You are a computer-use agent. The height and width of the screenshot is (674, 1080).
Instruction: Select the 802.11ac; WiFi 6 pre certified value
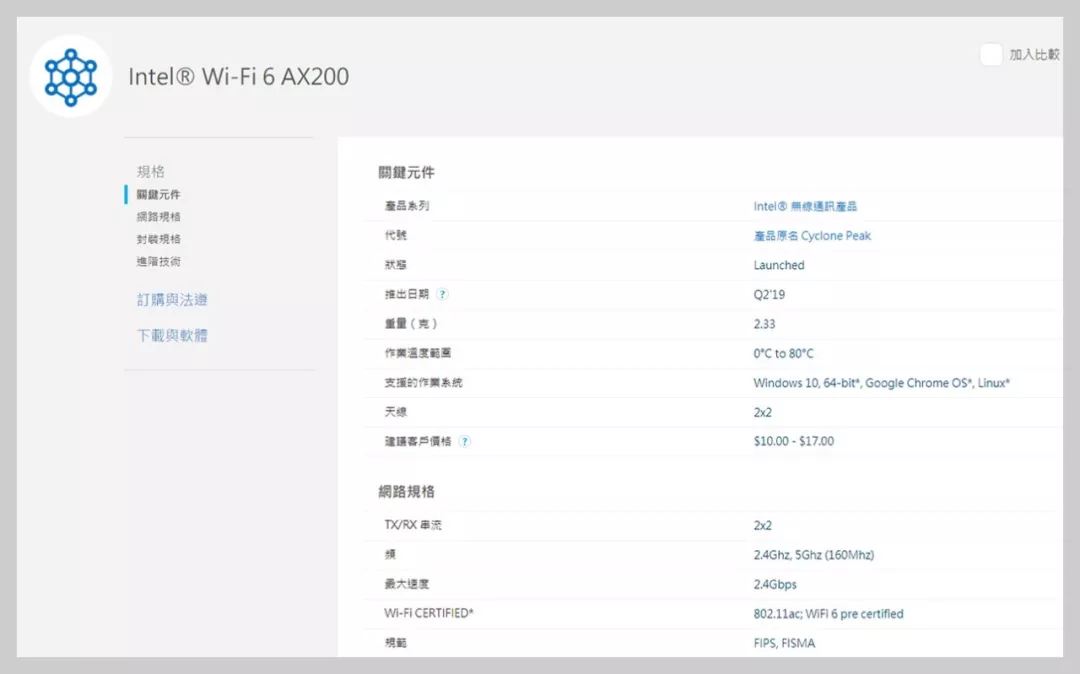click(828, 613)
